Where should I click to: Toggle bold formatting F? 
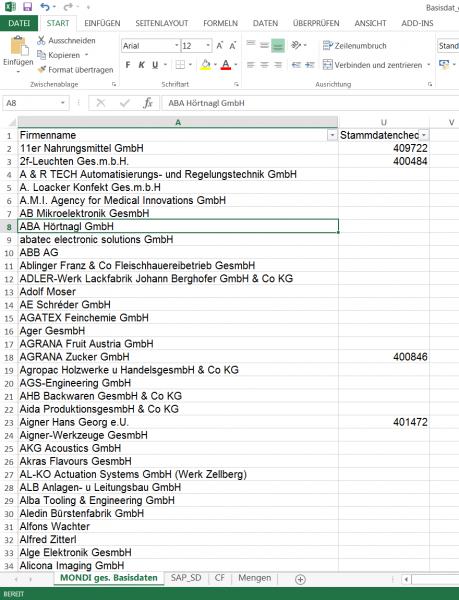(128, 65)
